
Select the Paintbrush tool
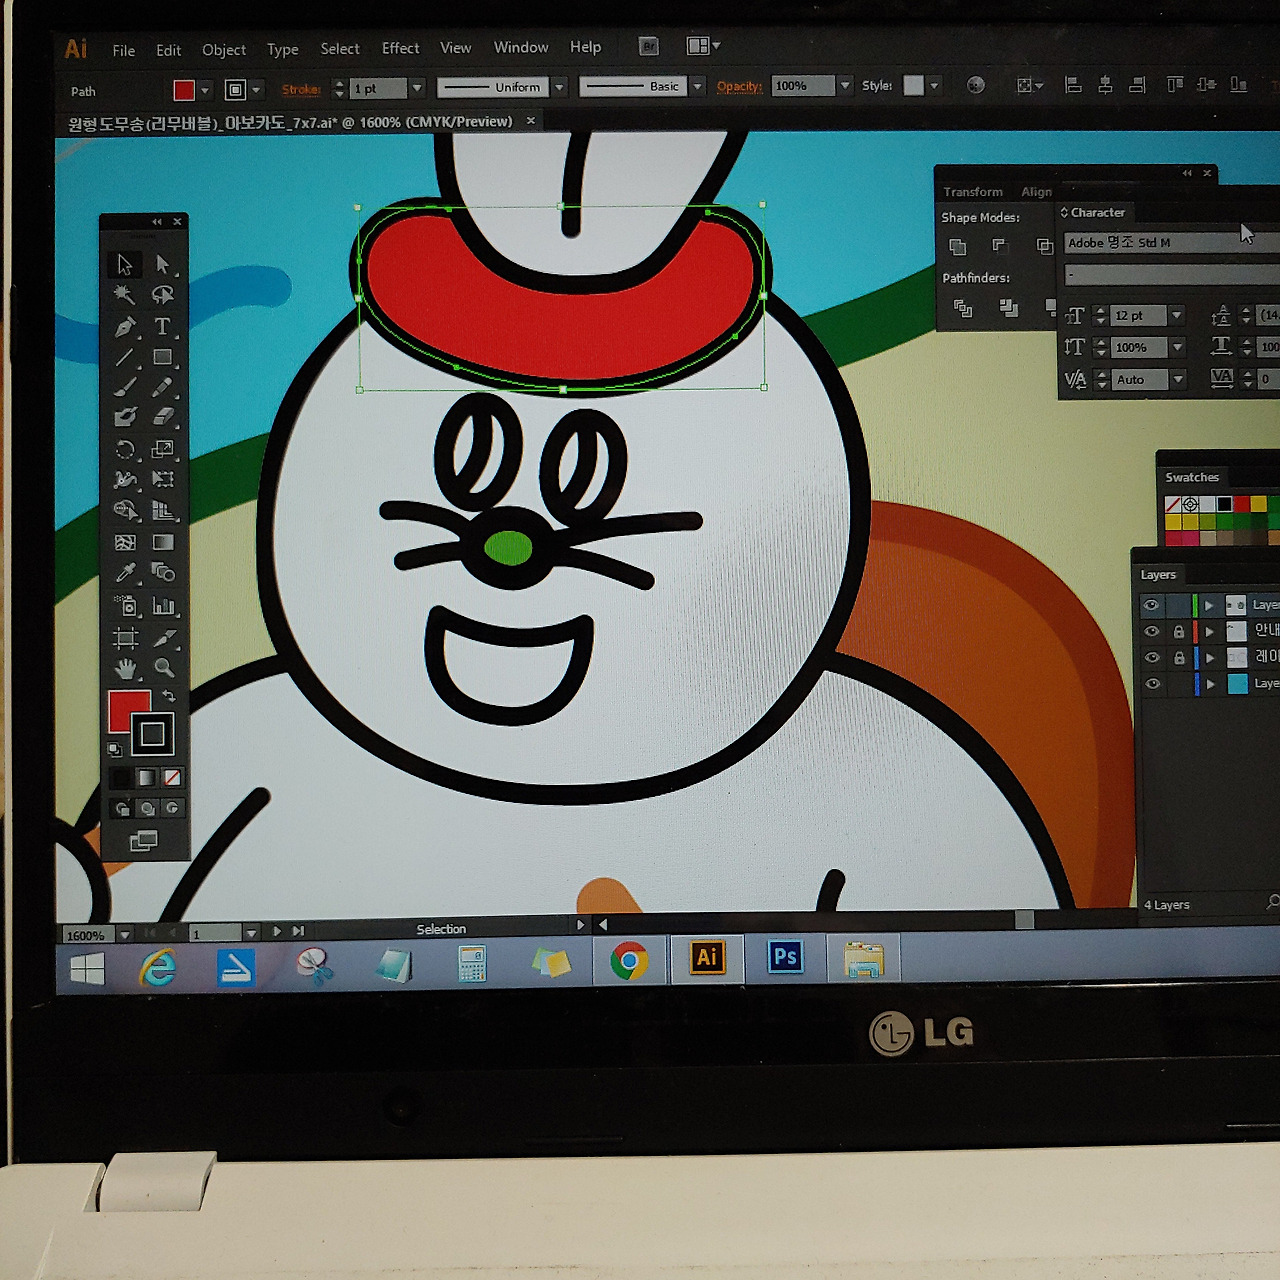124,387
